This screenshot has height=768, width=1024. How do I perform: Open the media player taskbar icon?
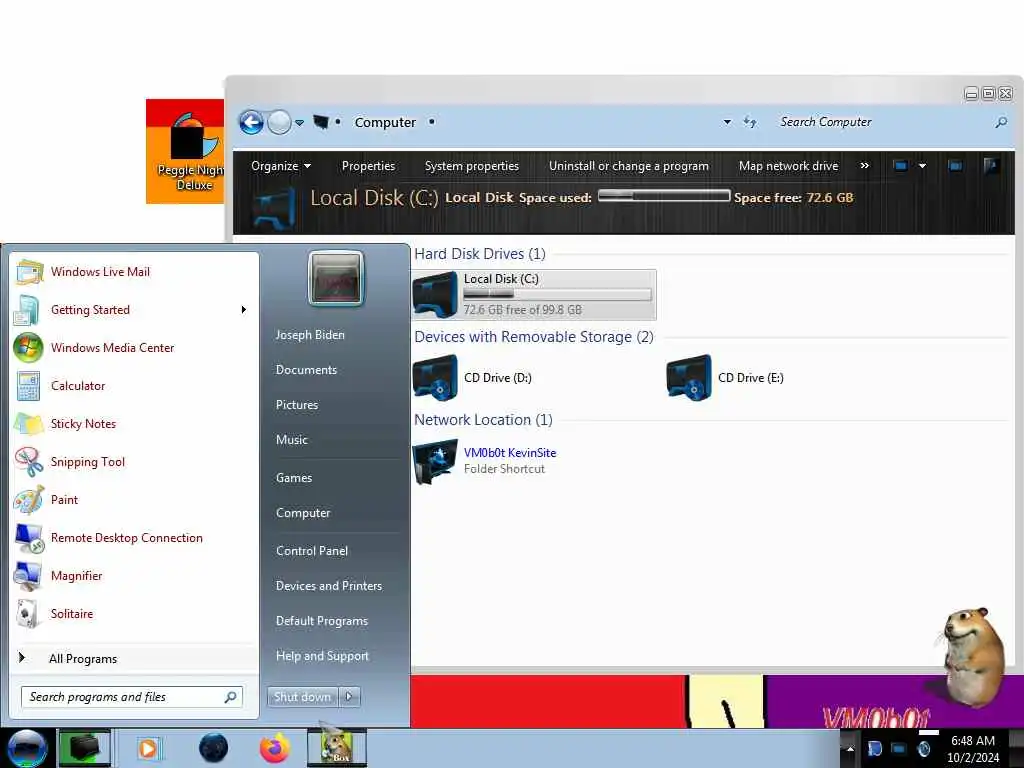(148, 748)
